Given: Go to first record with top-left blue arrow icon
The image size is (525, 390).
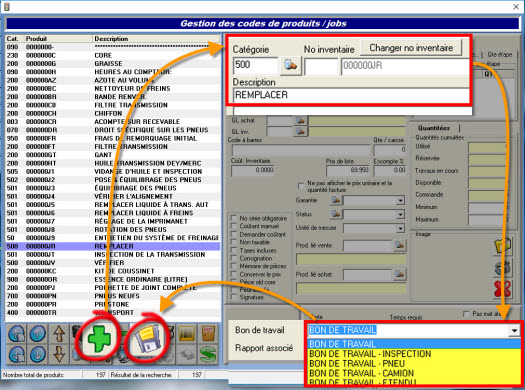Looking at the screenshot, I should tap(16, 334).
